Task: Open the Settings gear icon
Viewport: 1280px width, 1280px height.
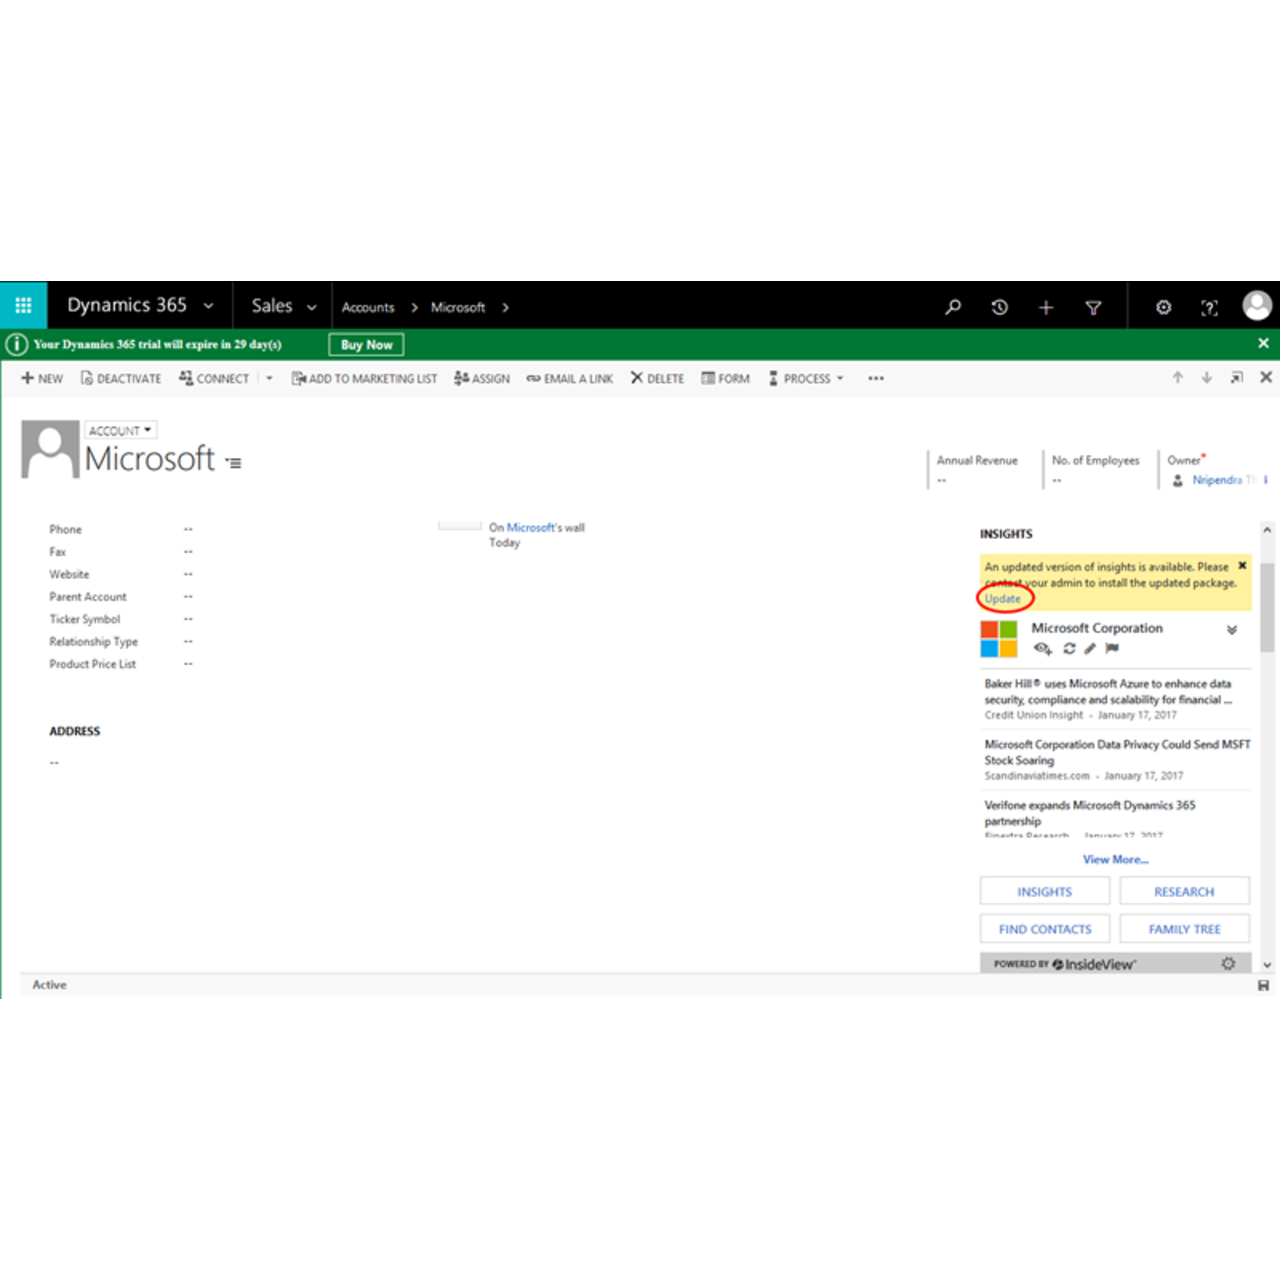Action: (x=1163, y=306)
